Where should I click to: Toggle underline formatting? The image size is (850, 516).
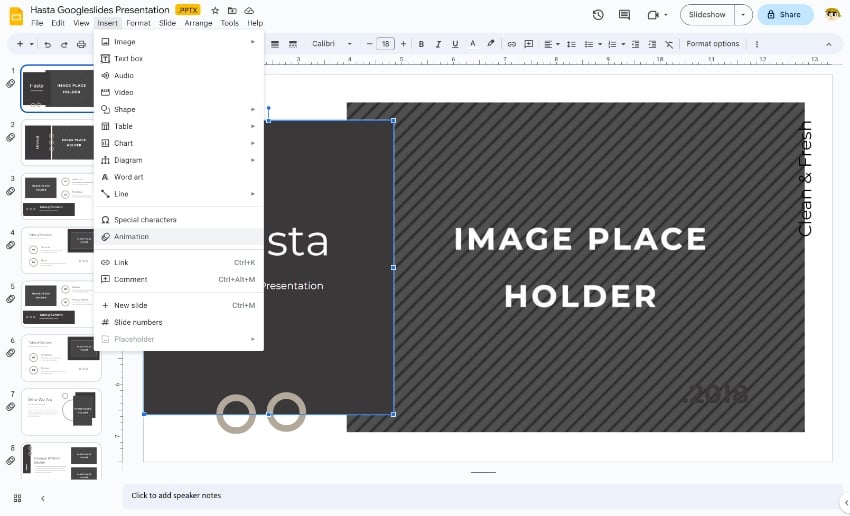coord(455,44)
